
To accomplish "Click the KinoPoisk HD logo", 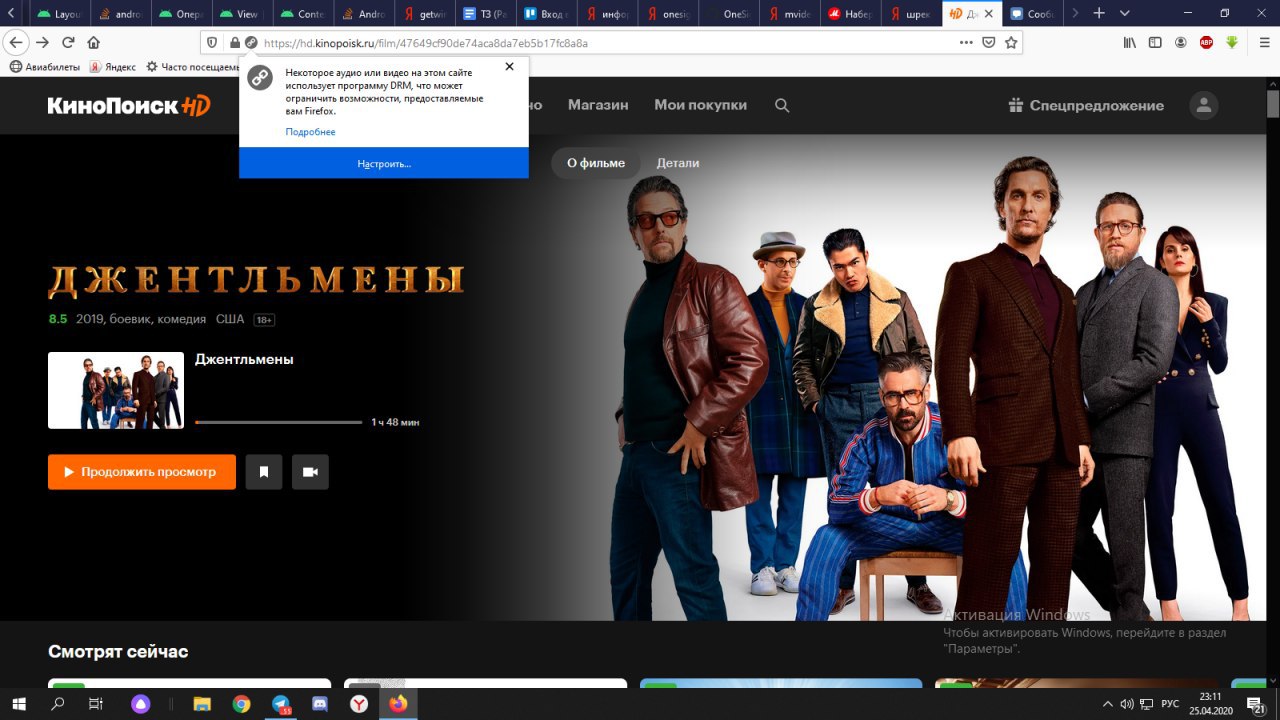I will point(129,106).
